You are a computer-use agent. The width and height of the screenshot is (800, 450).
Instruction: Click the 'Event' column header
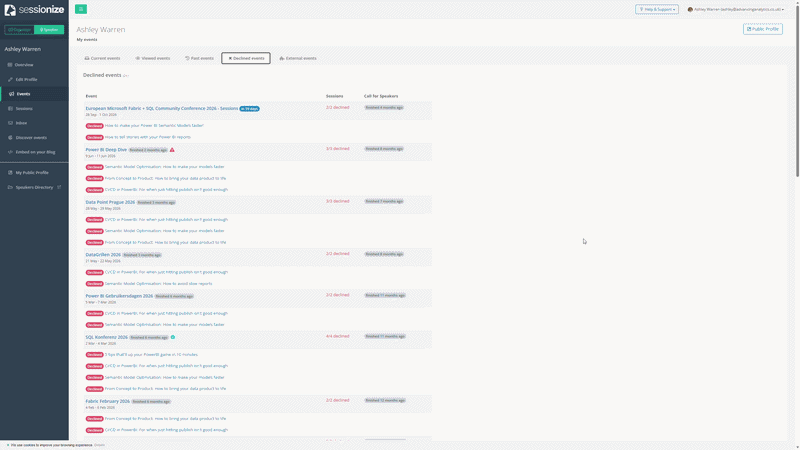91,96
